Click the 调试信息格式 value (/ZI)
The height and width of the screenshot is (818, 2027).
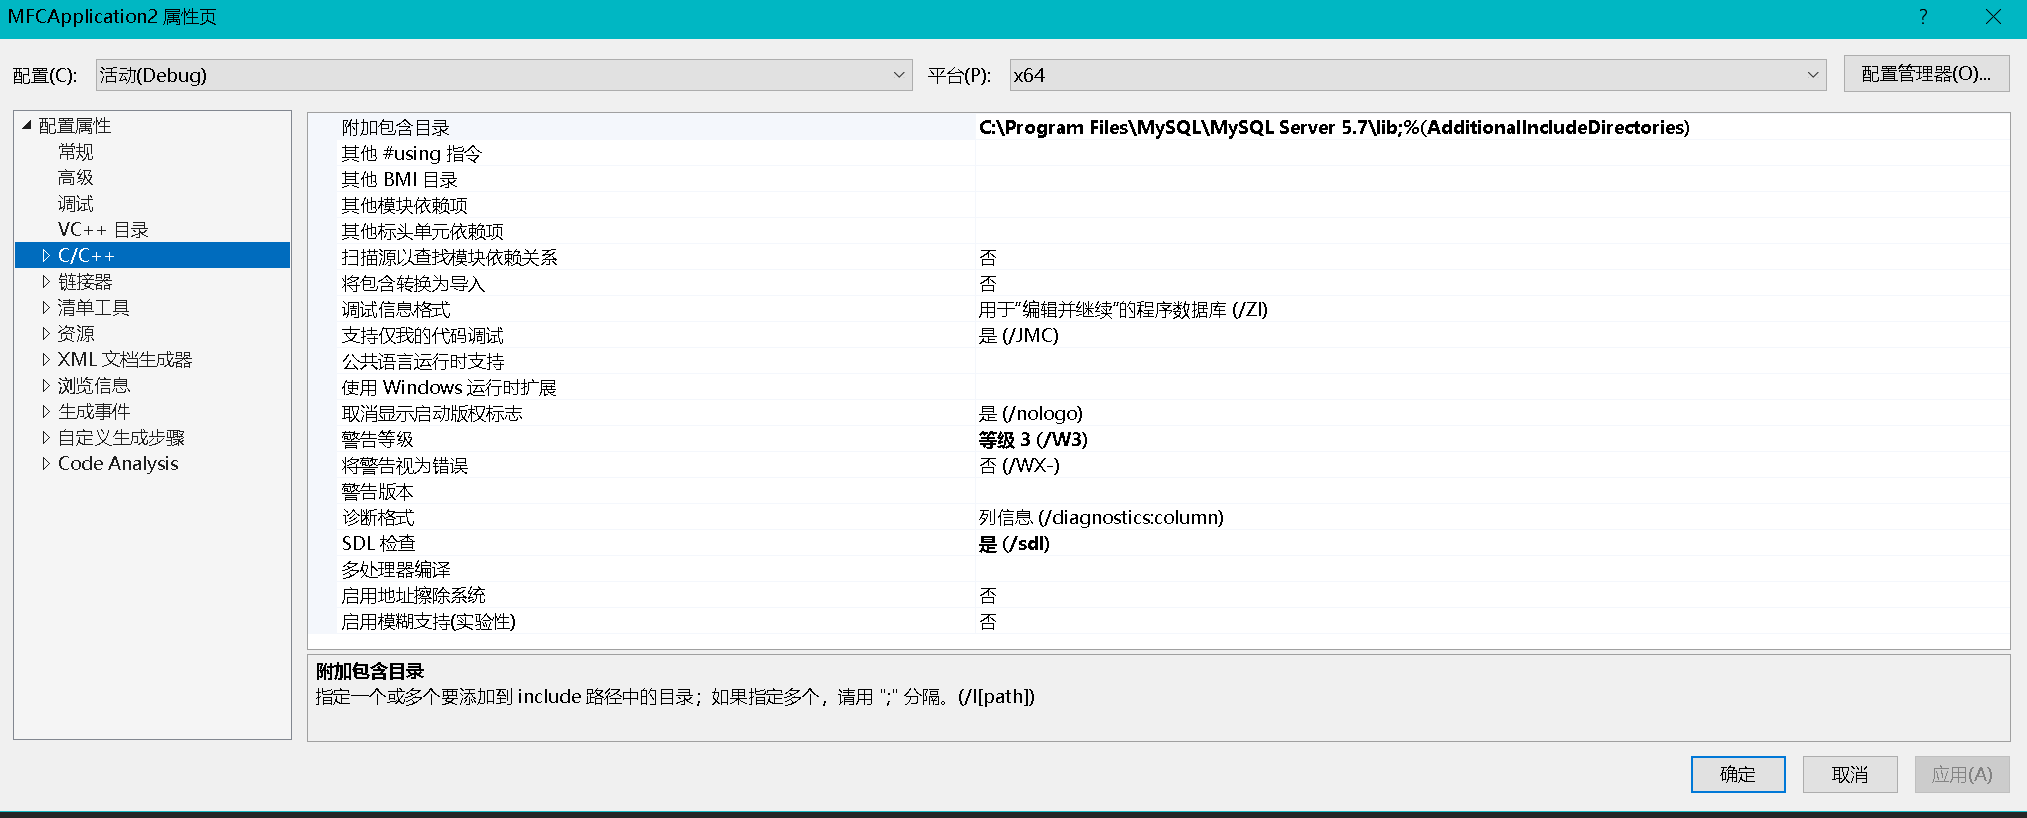(1123, 310)
